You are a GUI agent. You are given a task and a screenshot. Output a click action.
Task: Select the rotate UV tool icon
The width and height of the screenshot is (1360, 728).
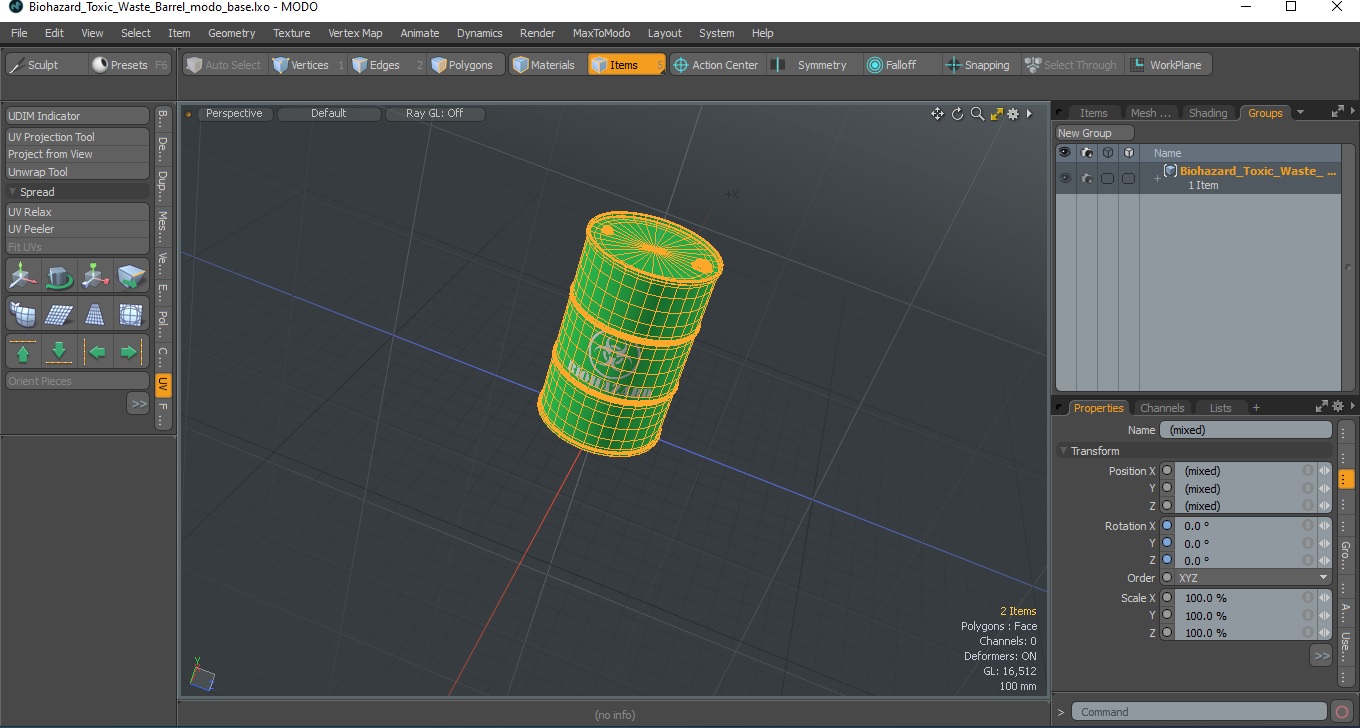point(59,275)
